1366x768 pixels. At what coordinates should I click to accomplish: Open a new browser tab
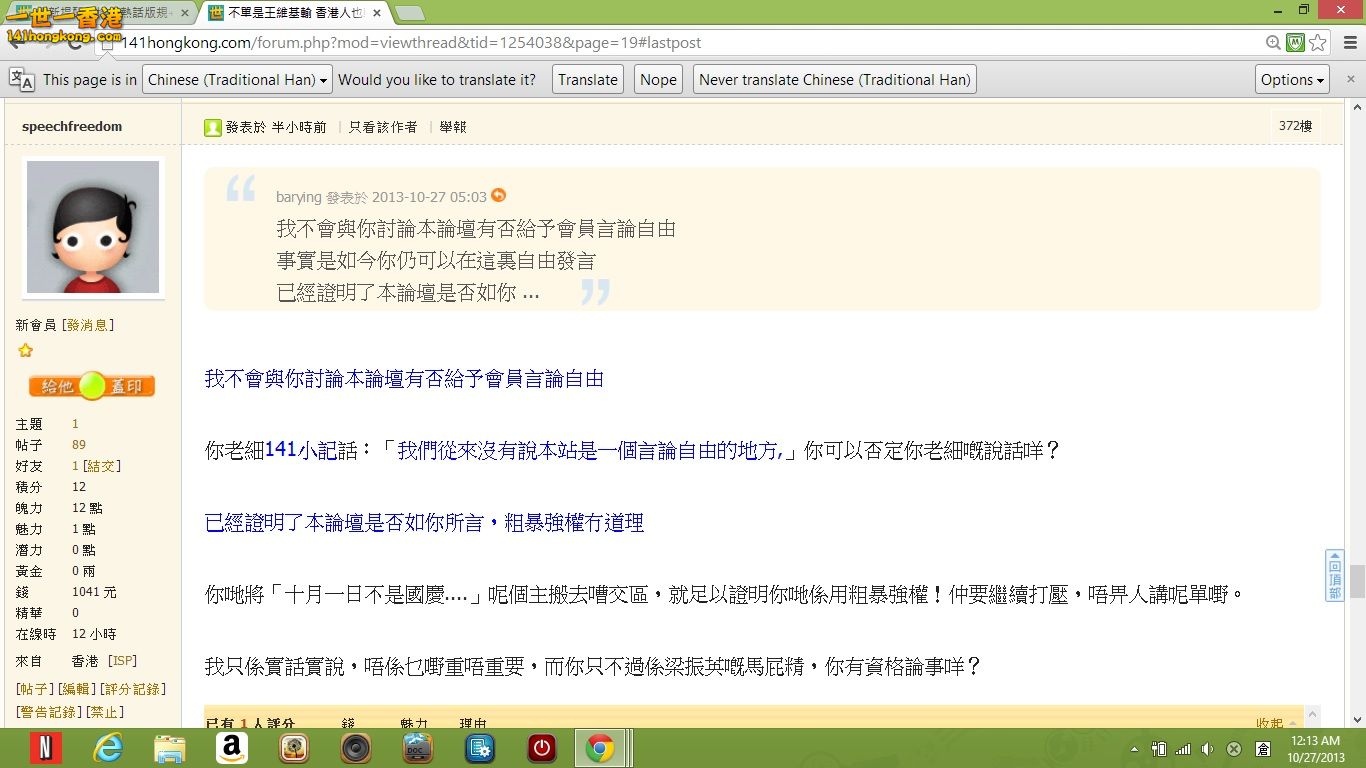click(x=409, y=13)
